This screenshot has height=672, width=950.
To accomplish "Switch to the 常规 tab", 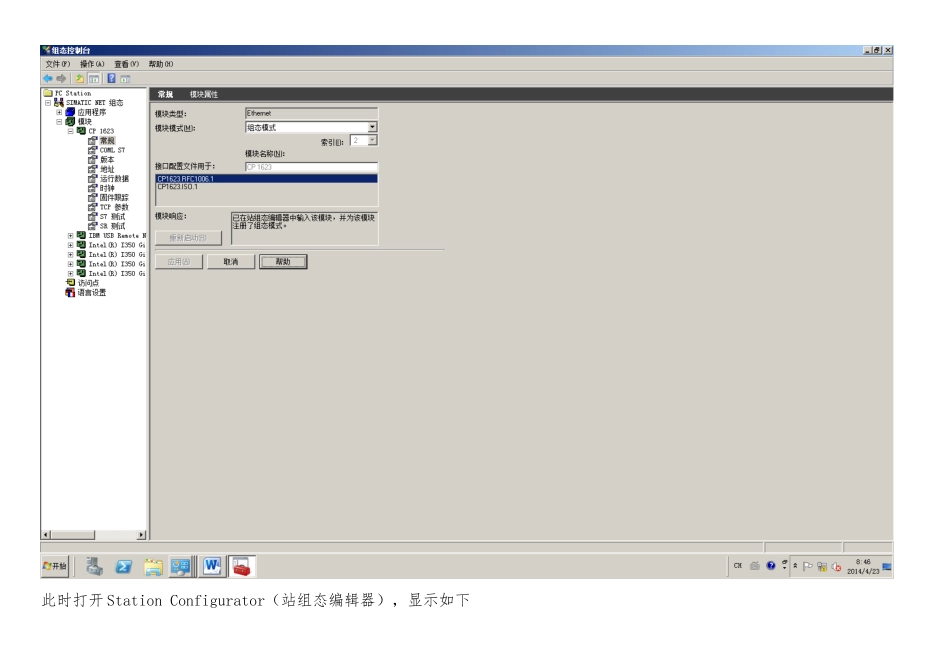I will 165,94.
